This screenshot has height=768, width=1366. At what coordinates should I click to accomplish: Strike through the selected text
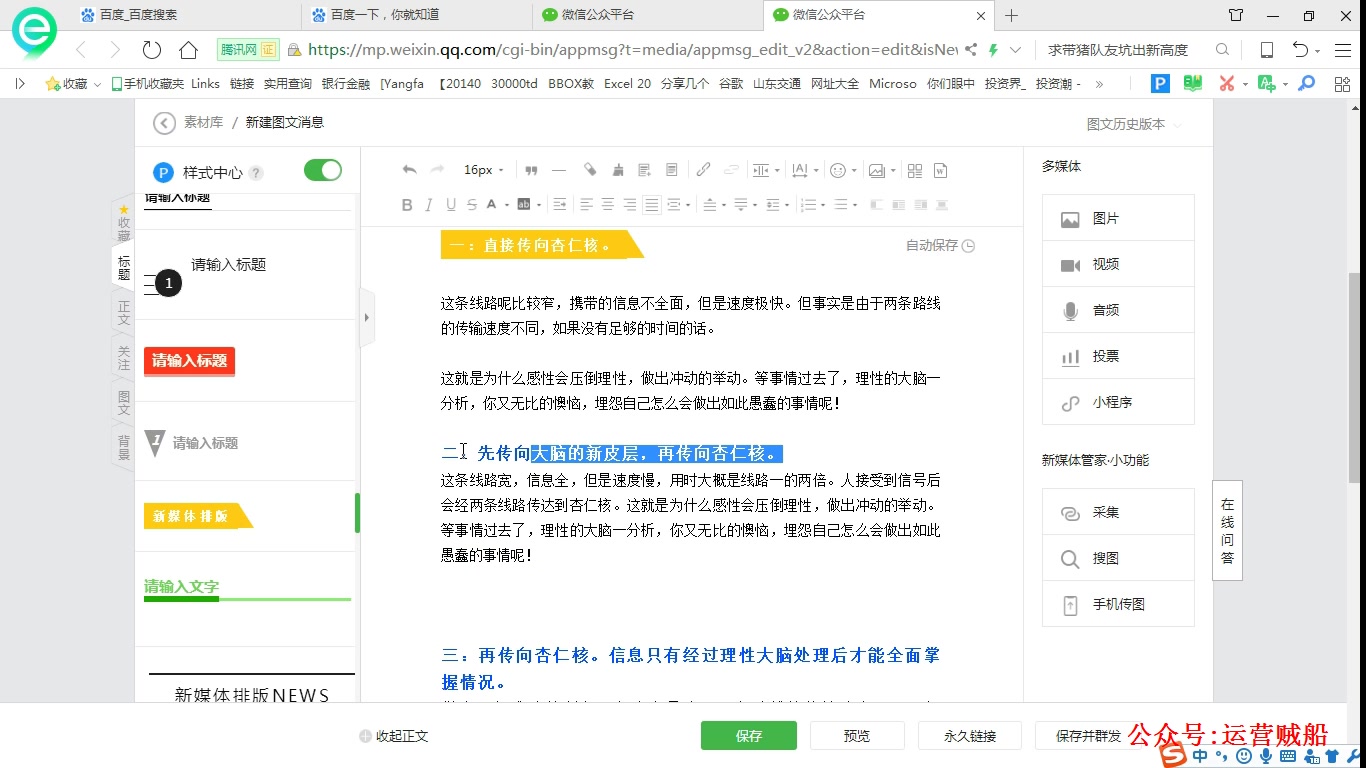click(x=472, y=205)
